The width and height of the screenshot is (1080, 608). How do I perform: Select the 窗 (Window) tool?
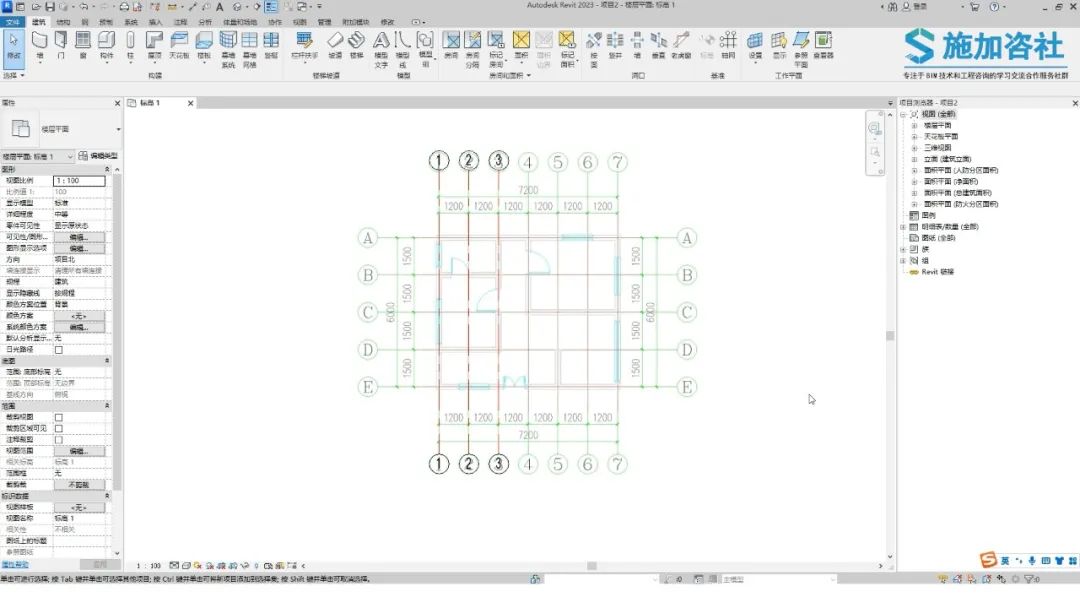(83, 45)
